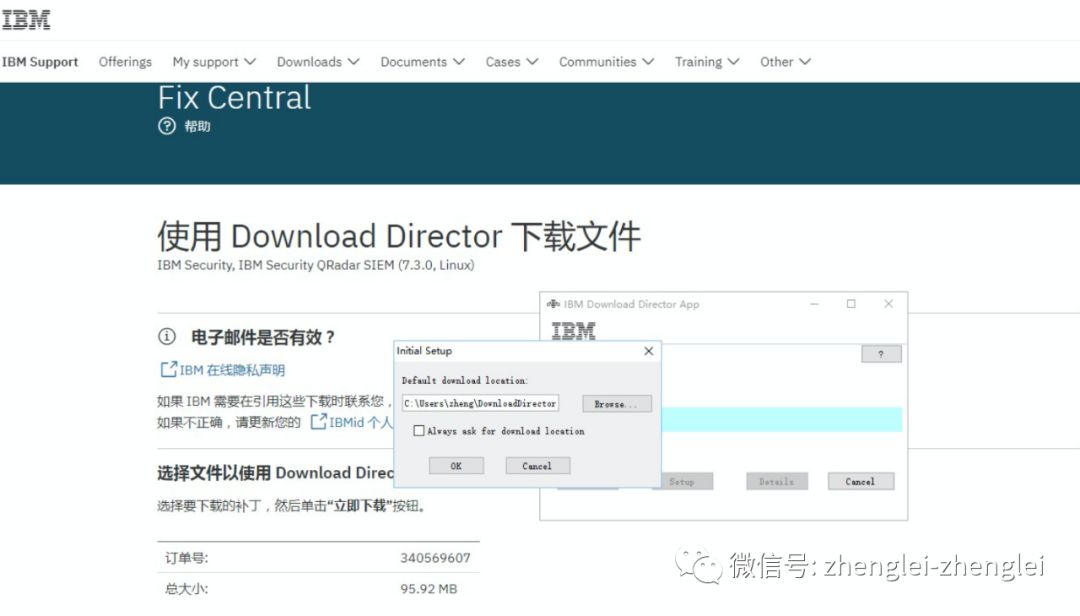
Task: Expand the Cases menu
Action: [512, 62]
